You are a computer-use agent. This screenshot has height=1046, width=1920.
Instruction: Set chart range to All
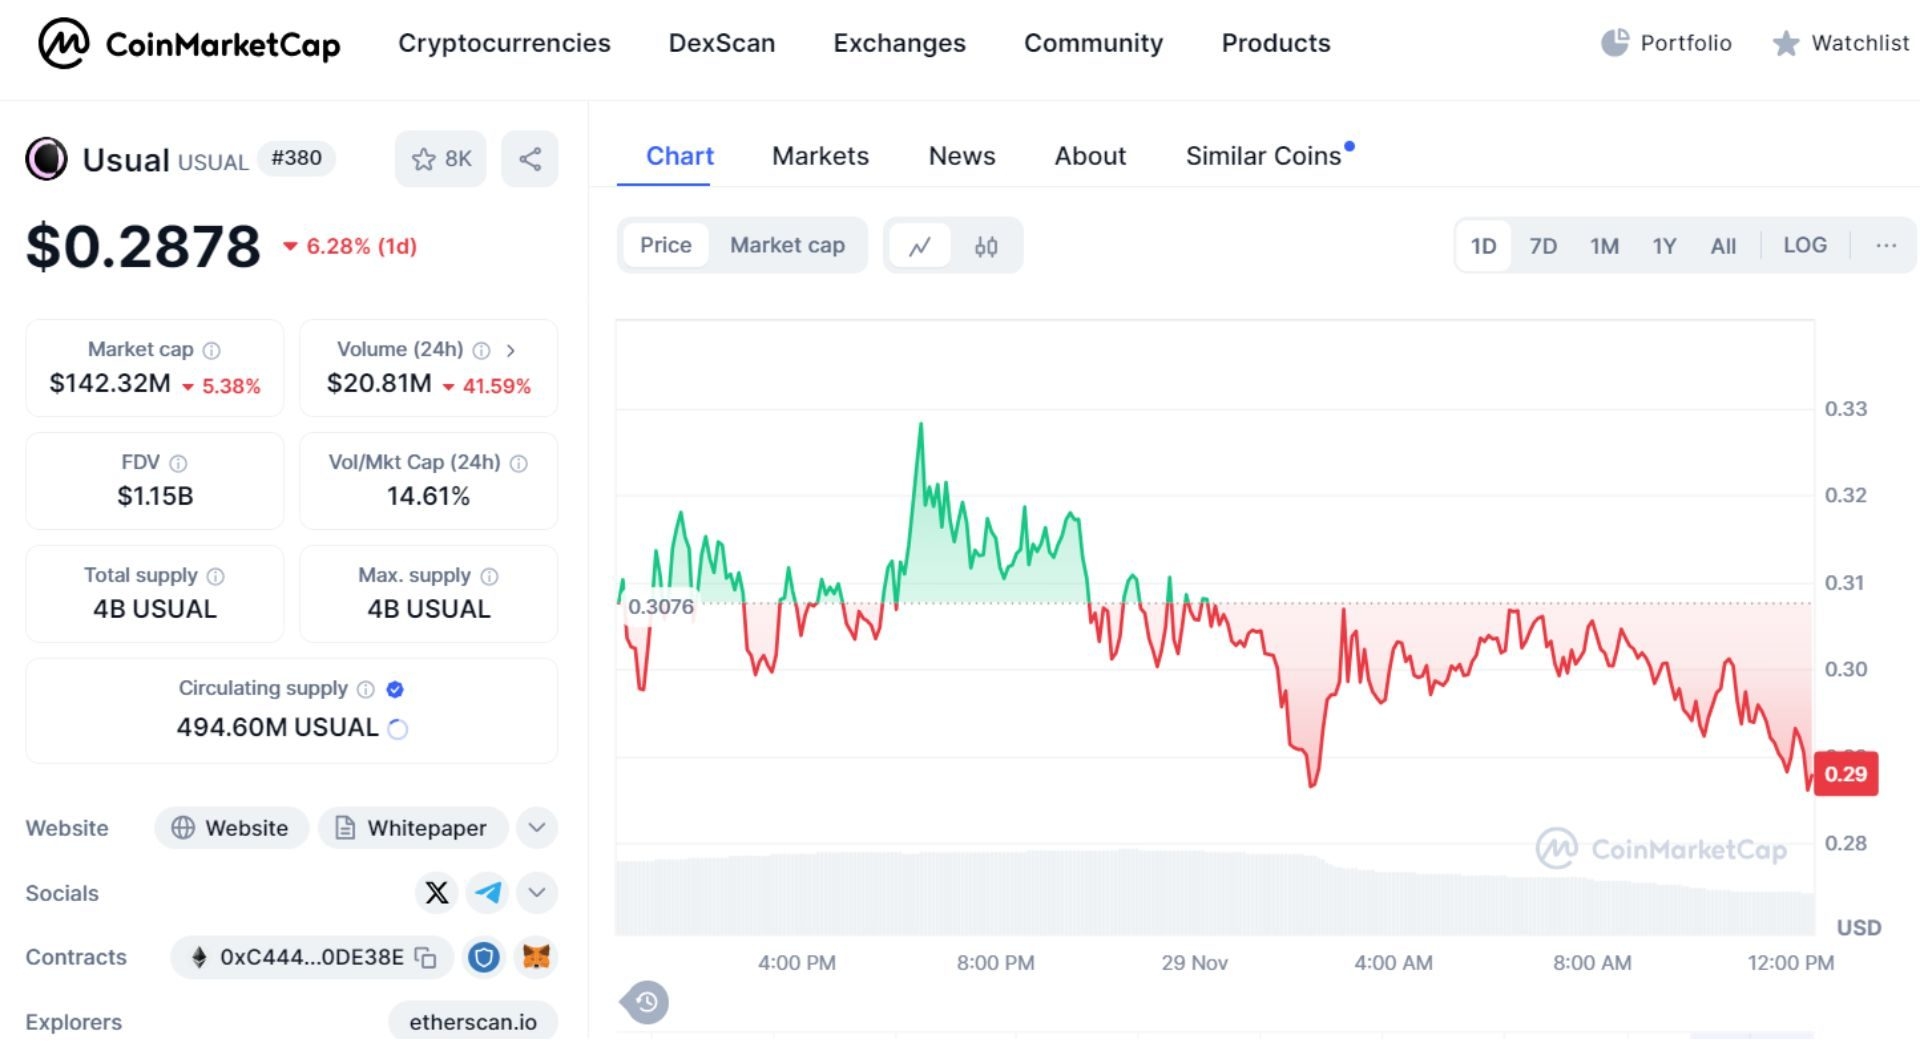1723,246
